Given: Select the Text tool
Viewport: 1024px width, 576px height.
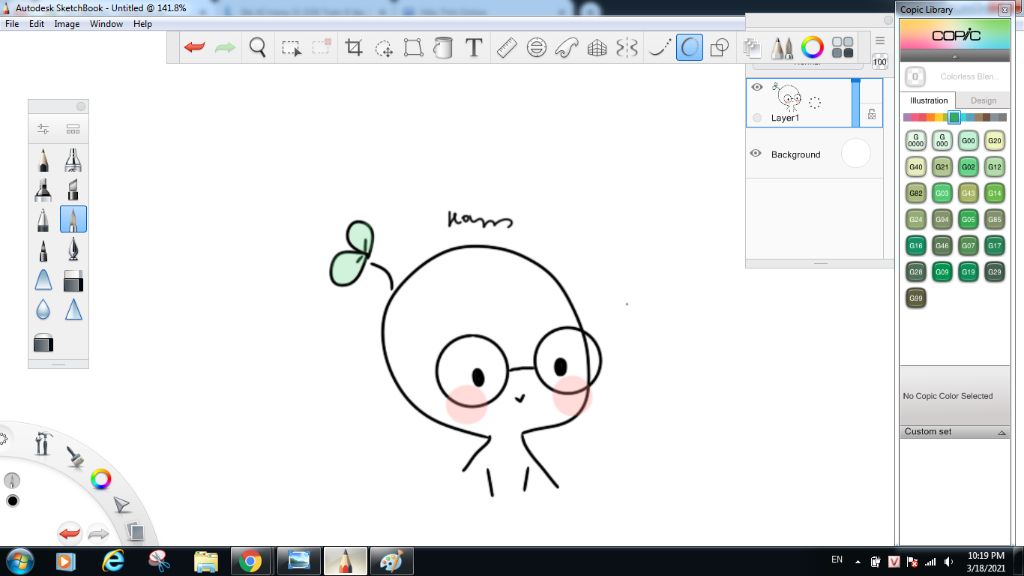Looking at the screenshot, I should [x=474, y=47].
